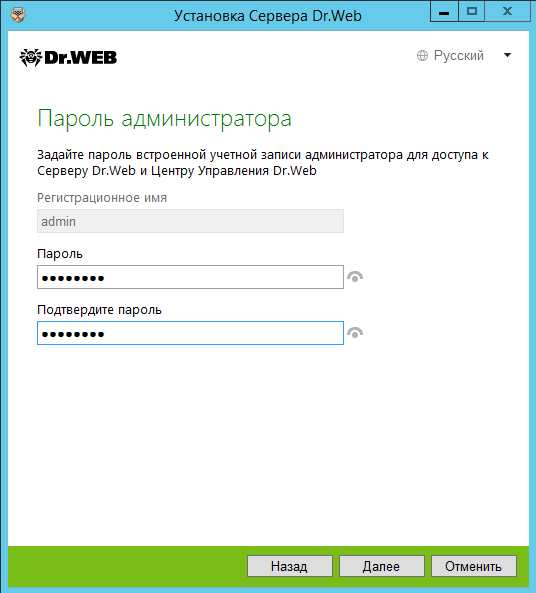Click the Dr.WEB spider logo

(x=68, y=57)
